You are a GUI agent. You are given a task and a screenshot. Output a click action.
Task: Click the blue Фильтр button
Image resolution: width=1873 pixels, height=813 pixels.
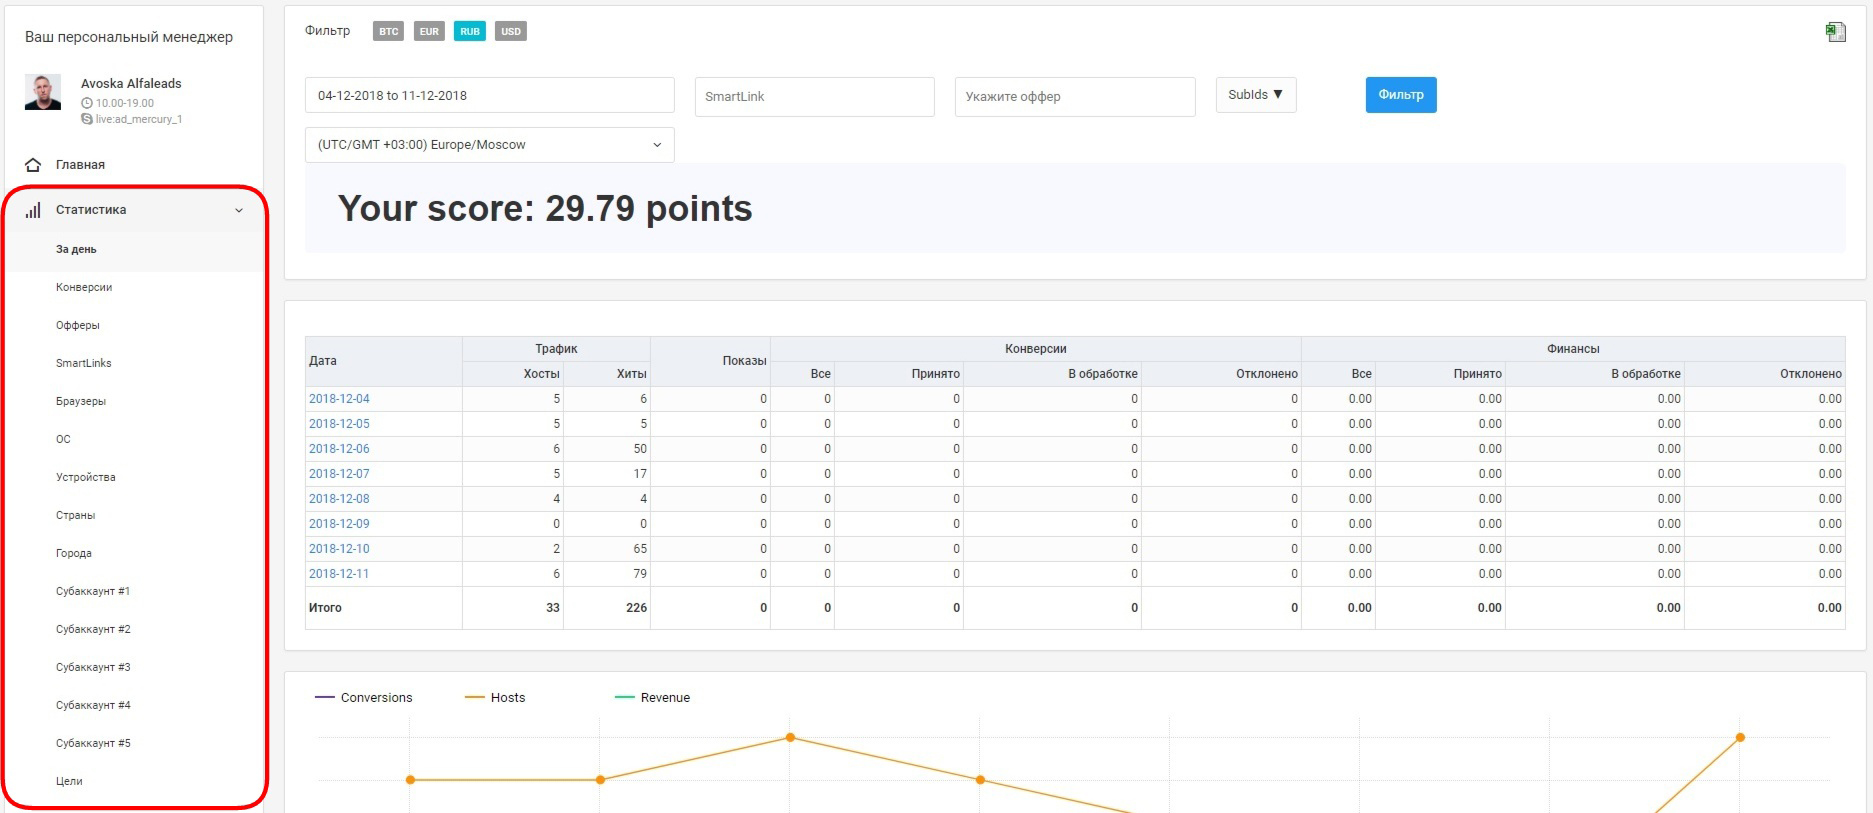pyautogui.click(x=1401, y=95)
